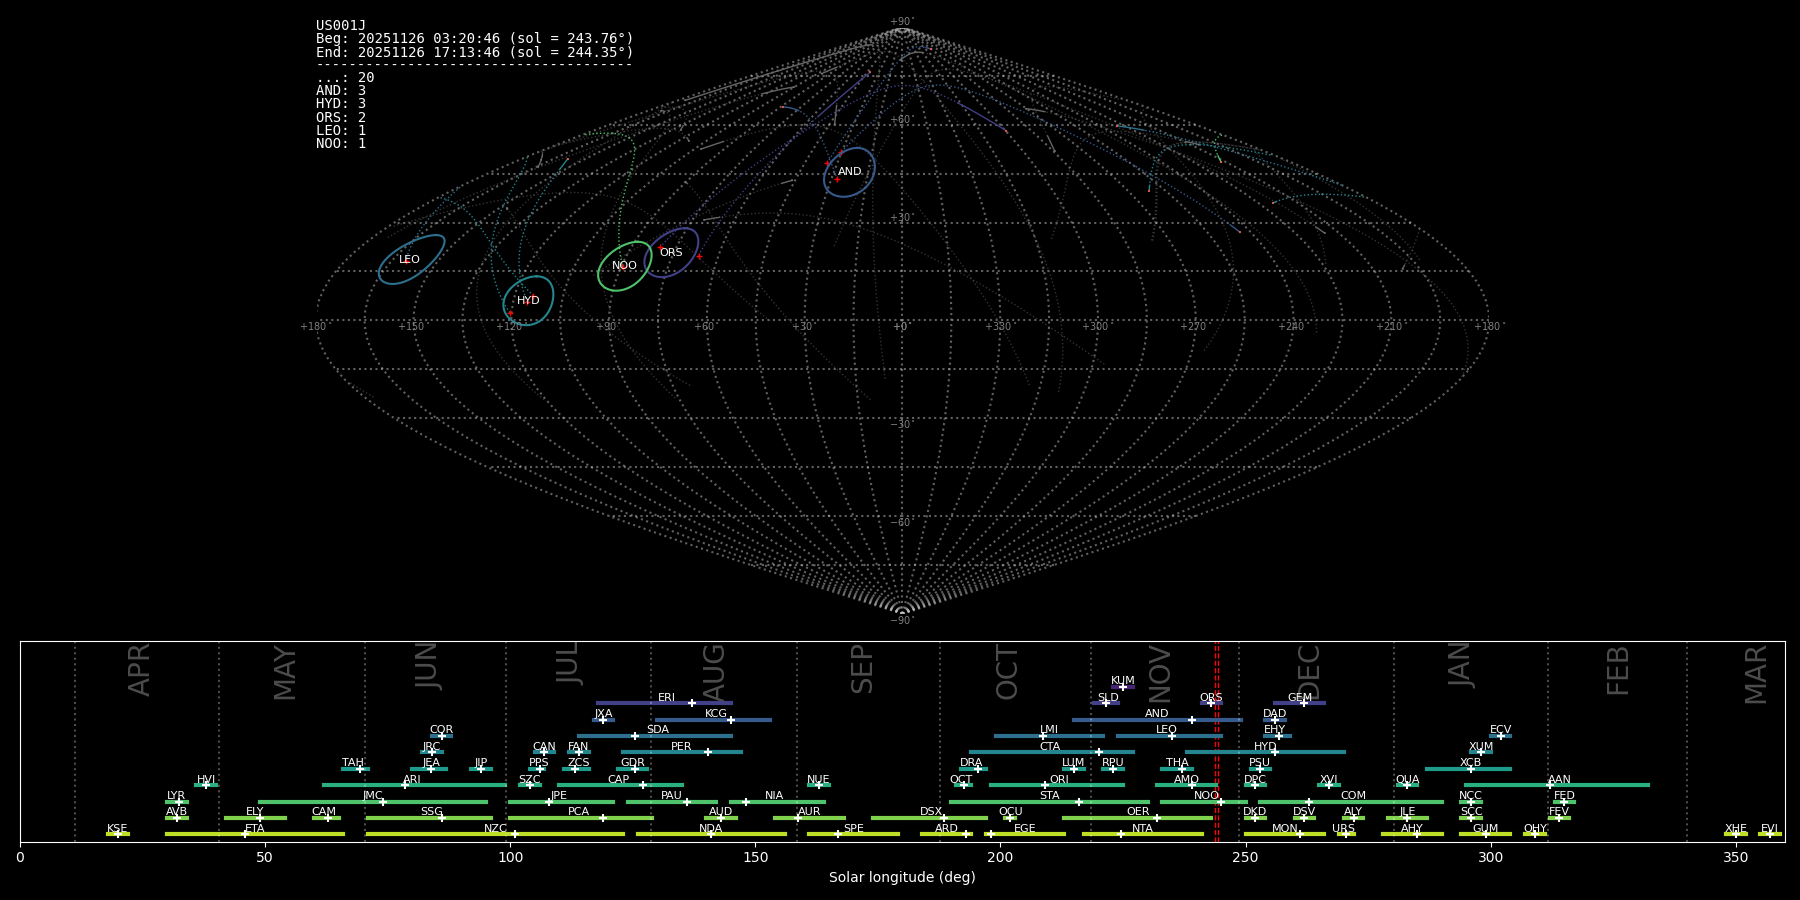Click the HYD radiant ellipse
This screenshot has width=1800, height=900.
pos(528,300)
